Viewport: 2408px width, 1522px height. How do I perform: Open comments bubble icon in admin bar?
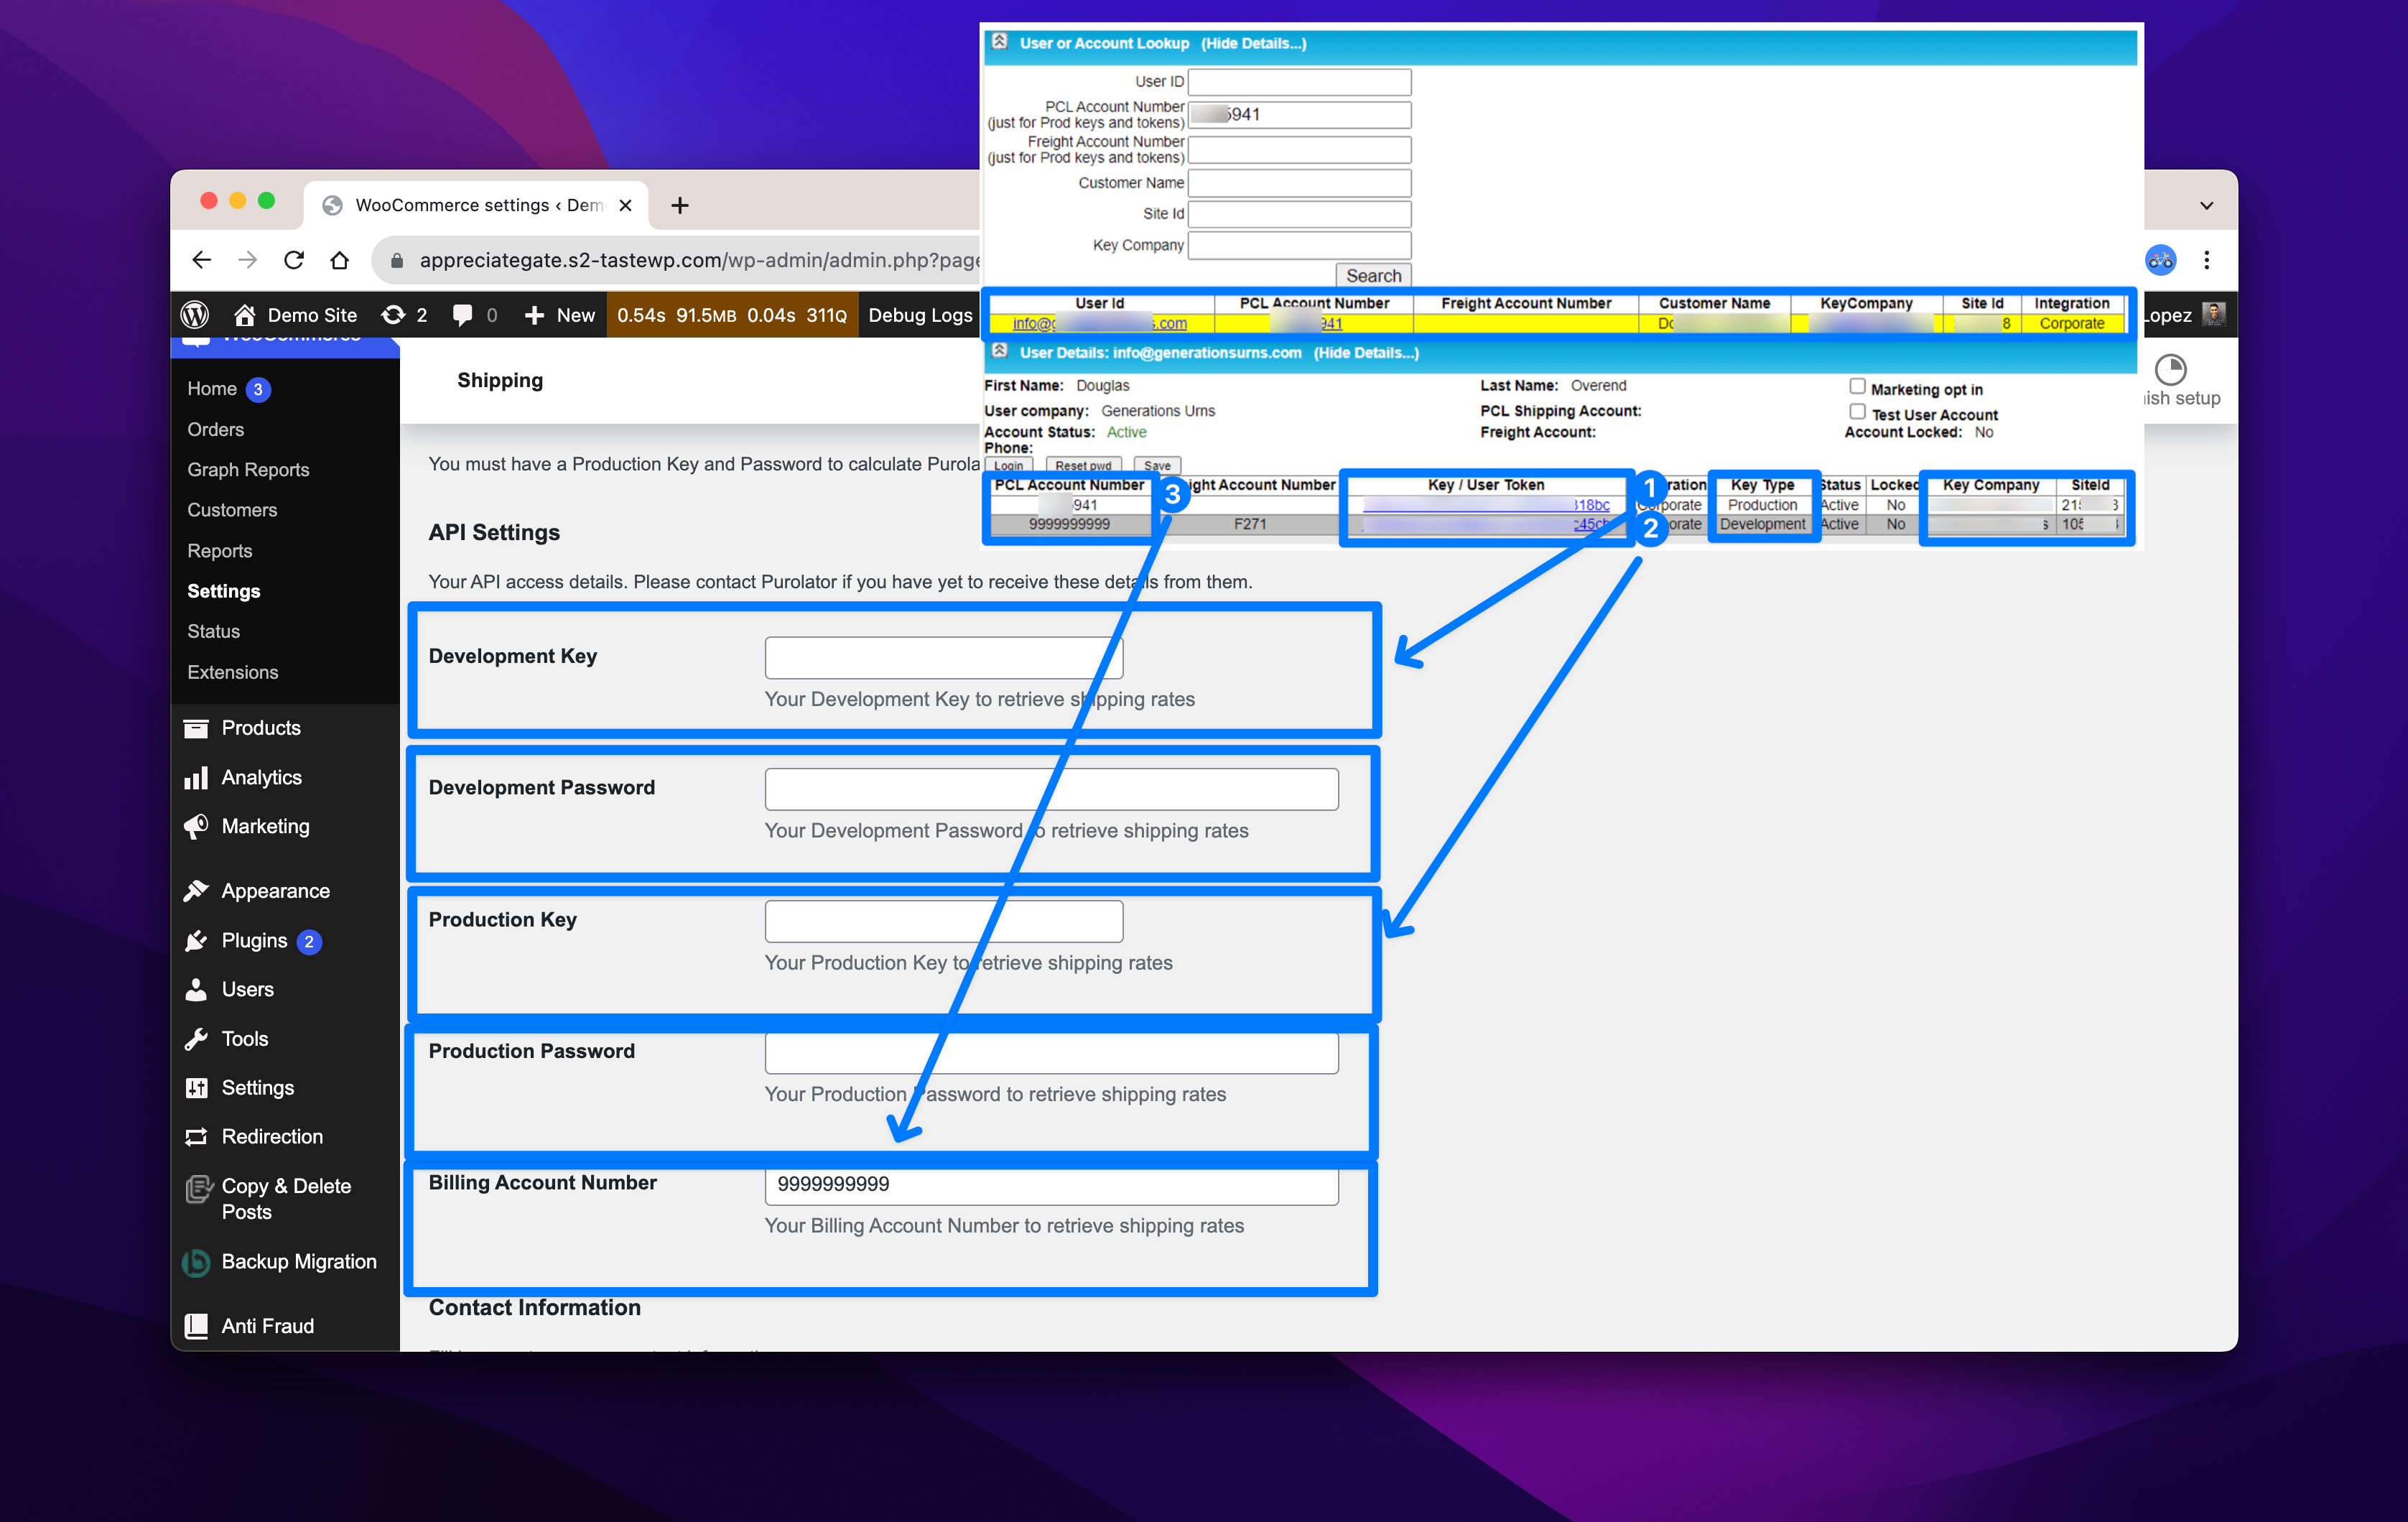click(462, 315)
